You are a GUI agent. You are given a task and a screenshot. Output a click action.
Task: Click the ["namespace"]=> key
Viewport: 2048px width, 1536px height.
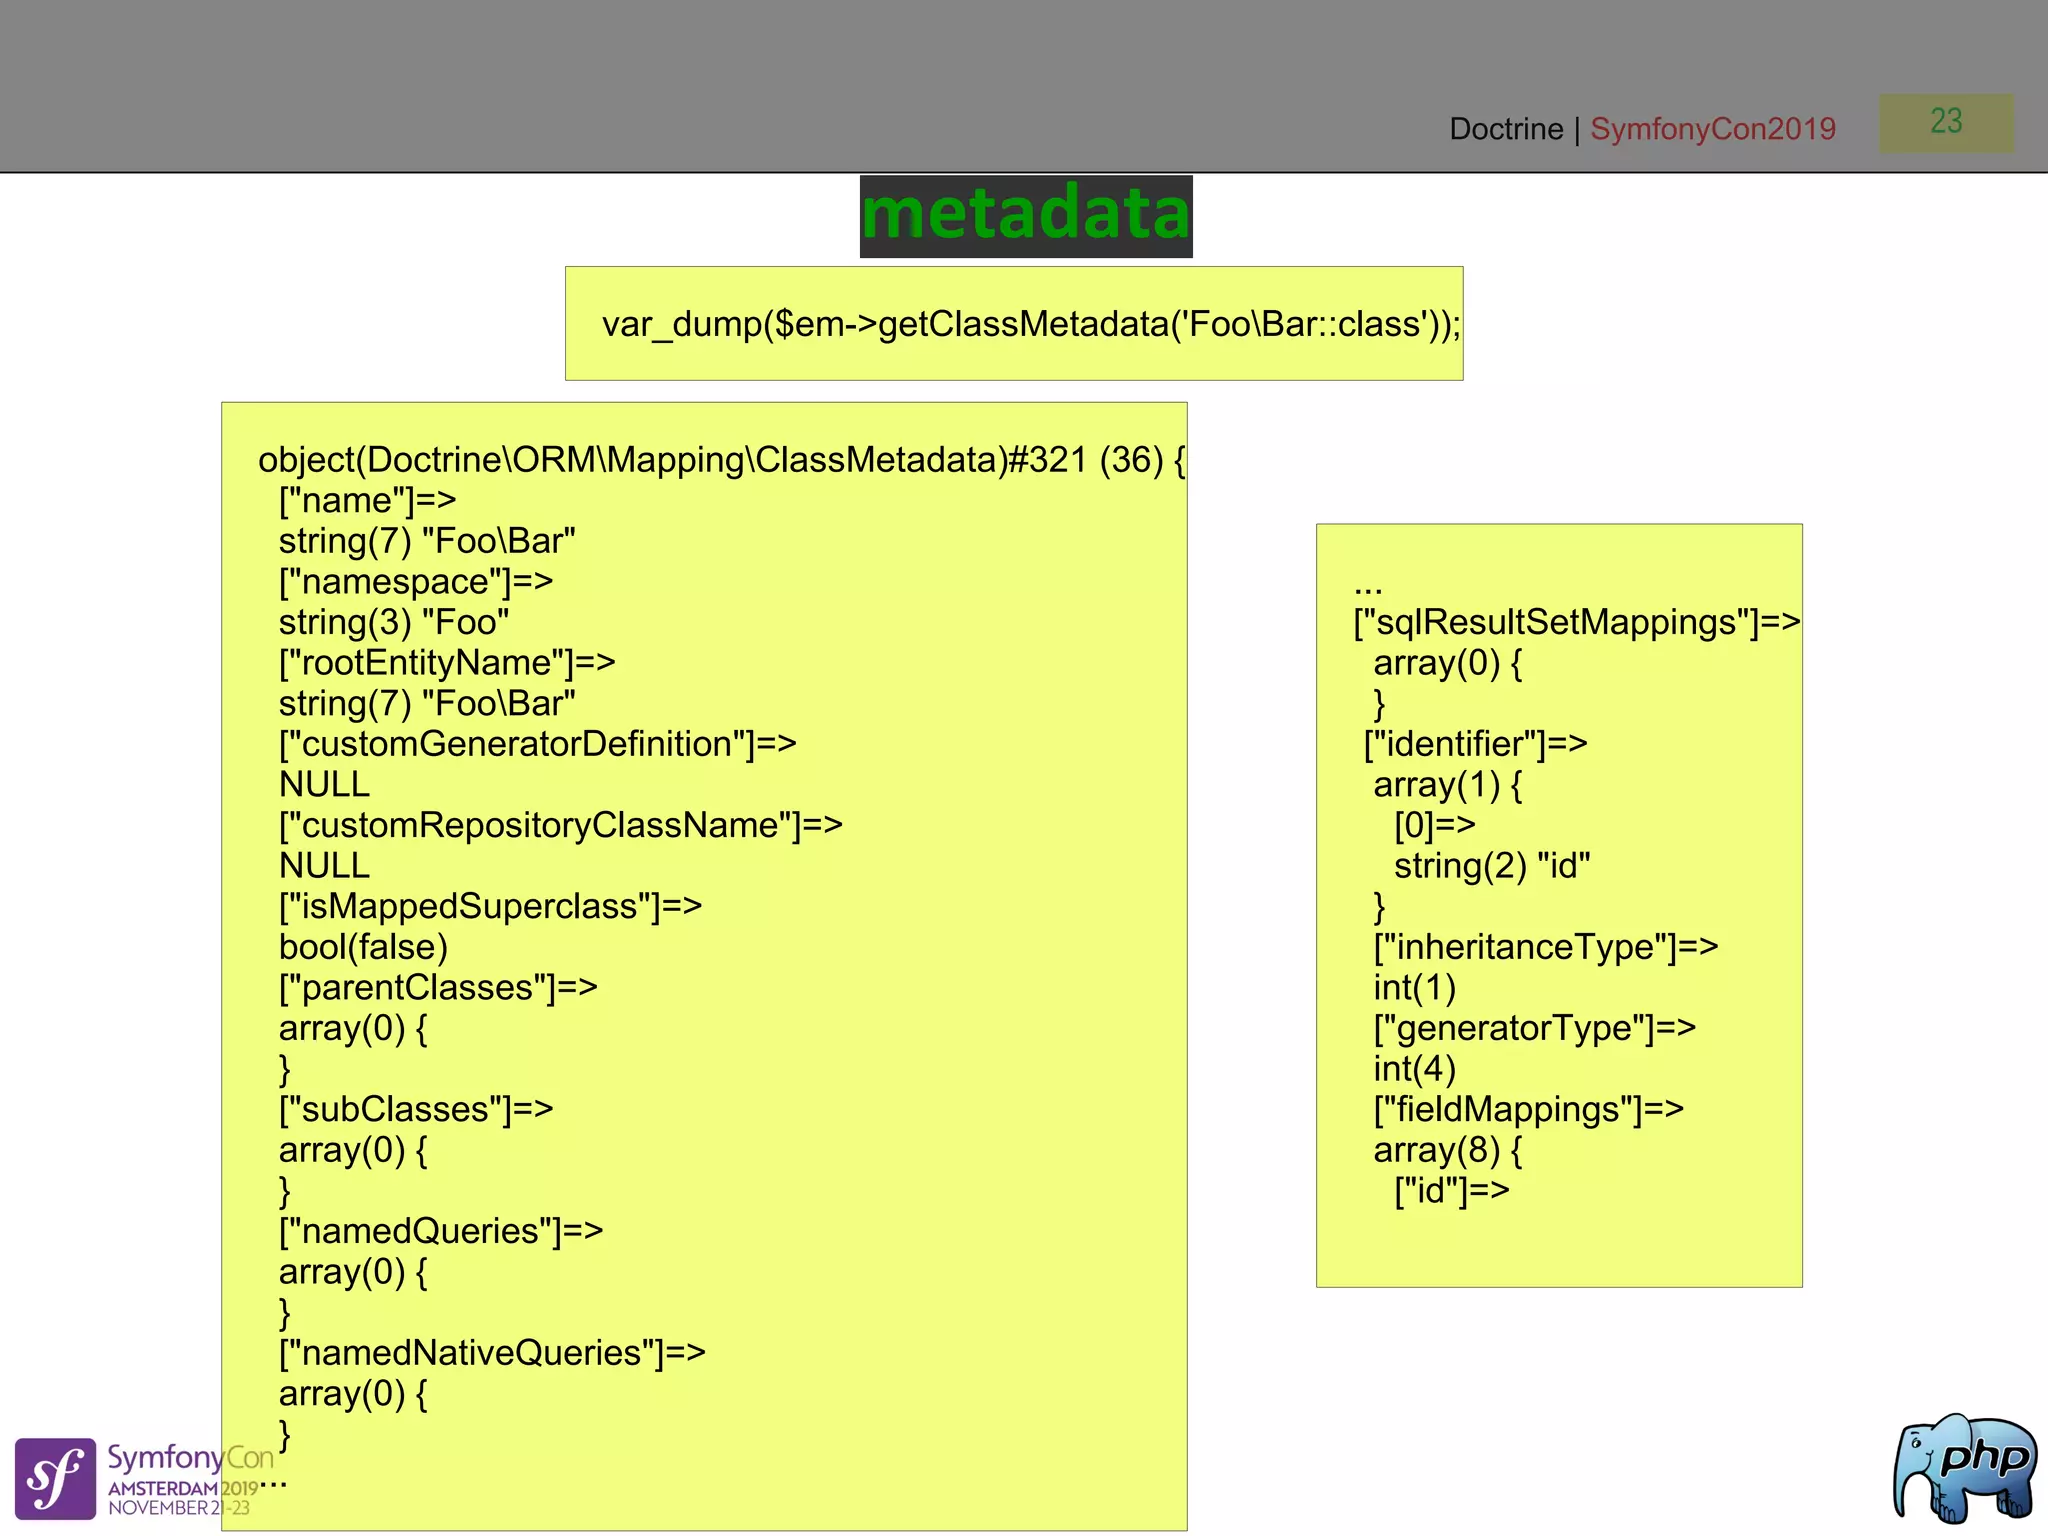[x=416, y=581]
